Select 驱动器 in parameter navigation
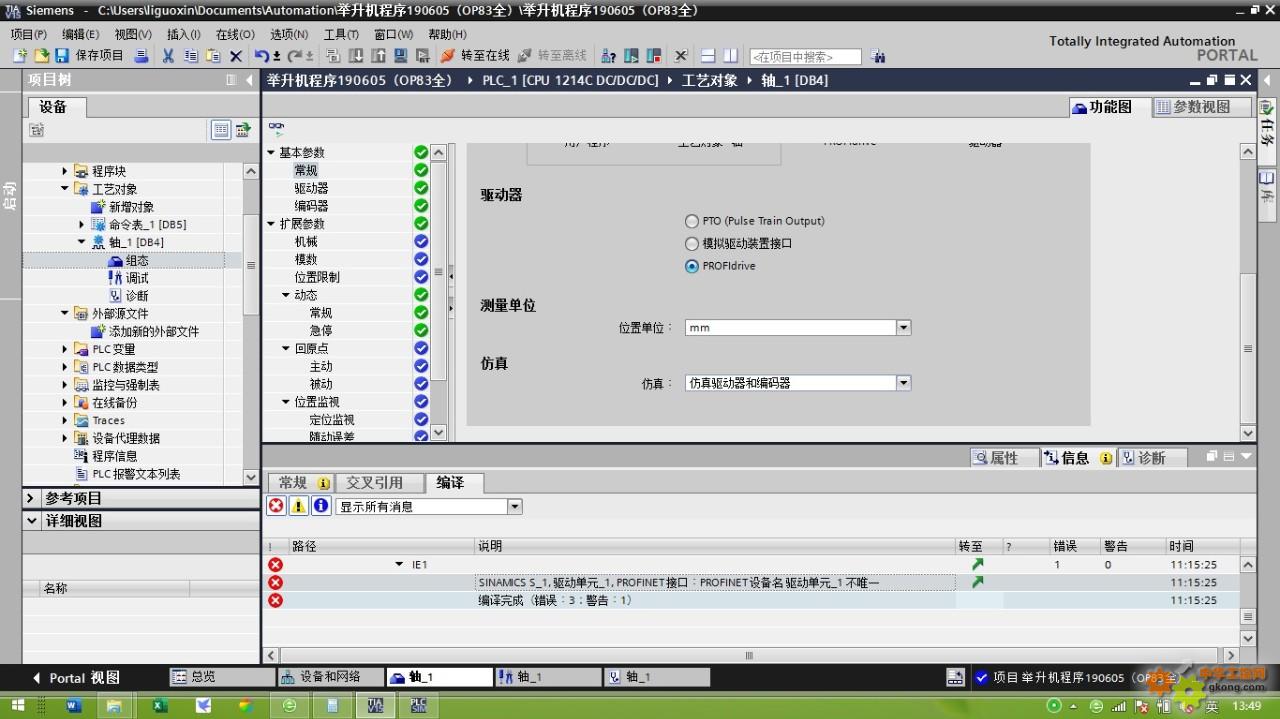1280x719 pixels. click(x=311, y=189)
